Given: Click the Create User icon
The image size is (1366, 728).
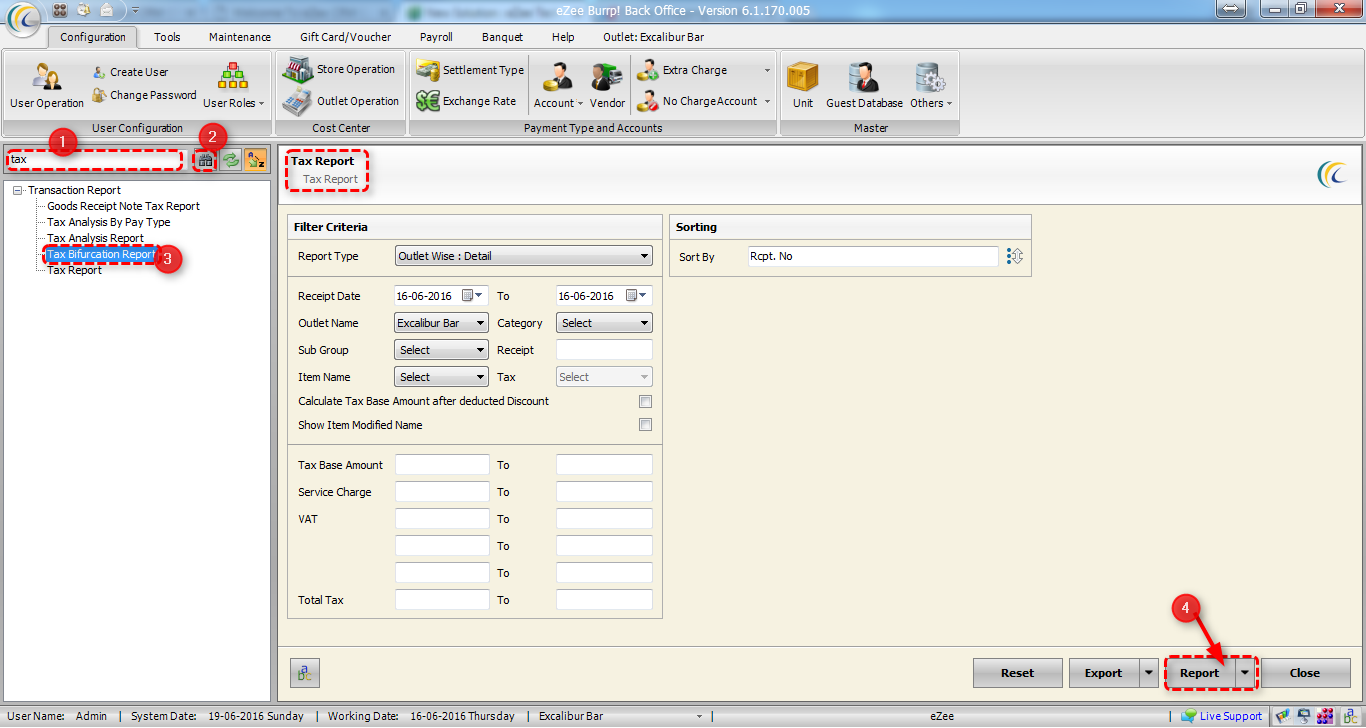Looking at the screenshot, I should (x=100, y=72).
